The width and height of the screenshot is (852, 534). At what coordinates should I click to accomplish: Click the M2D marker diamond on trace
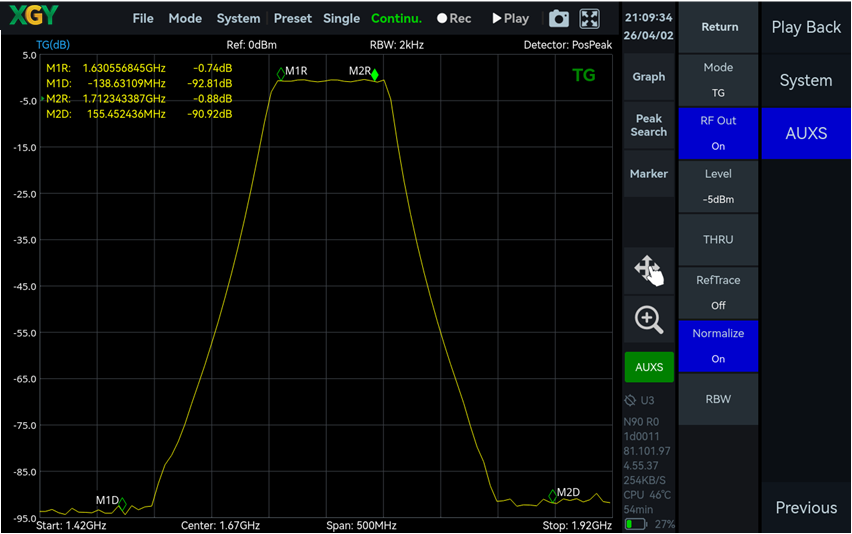[553, 495]
